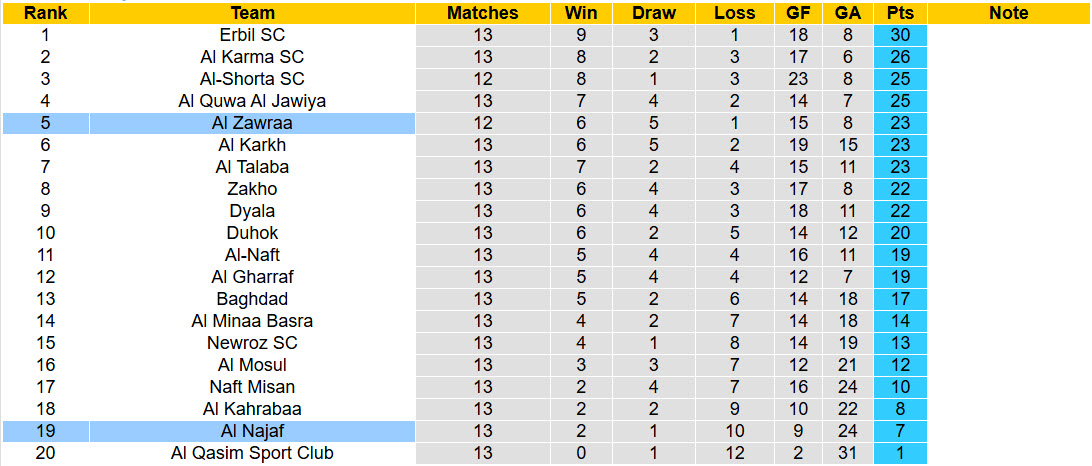Click the Rank column header
The height and width of the screenshot is (466, 1092).
click(45, 13)
